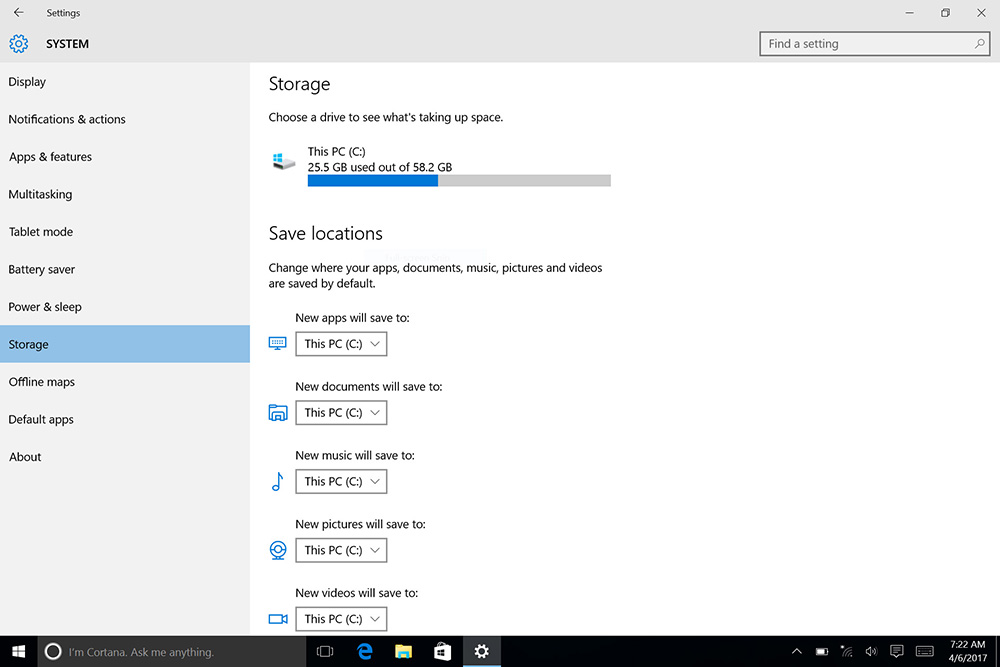Click the Find a setting search box
Image resolution: width=1000 pixels, height=667 pixels.
point(874,43)
